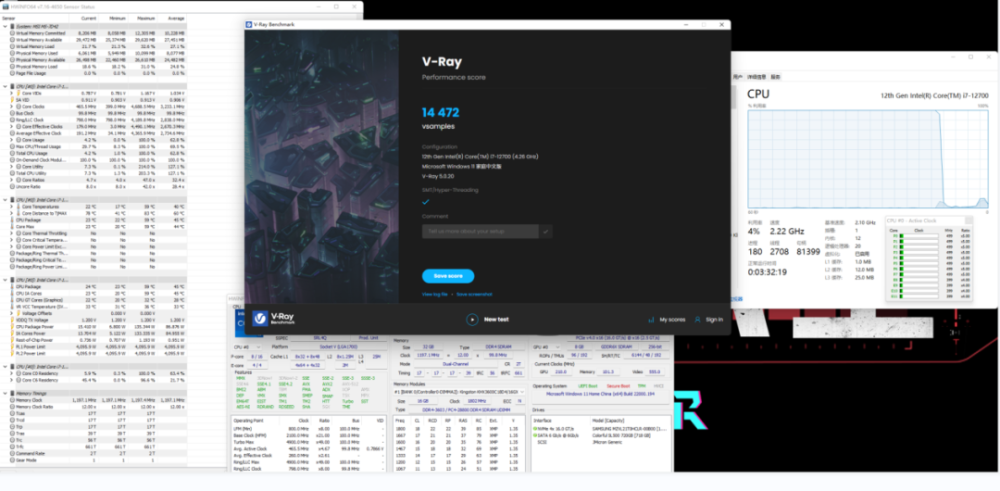Open My scores chart icon
This screenshot has width=1000, height=491.
coord(650,319)
